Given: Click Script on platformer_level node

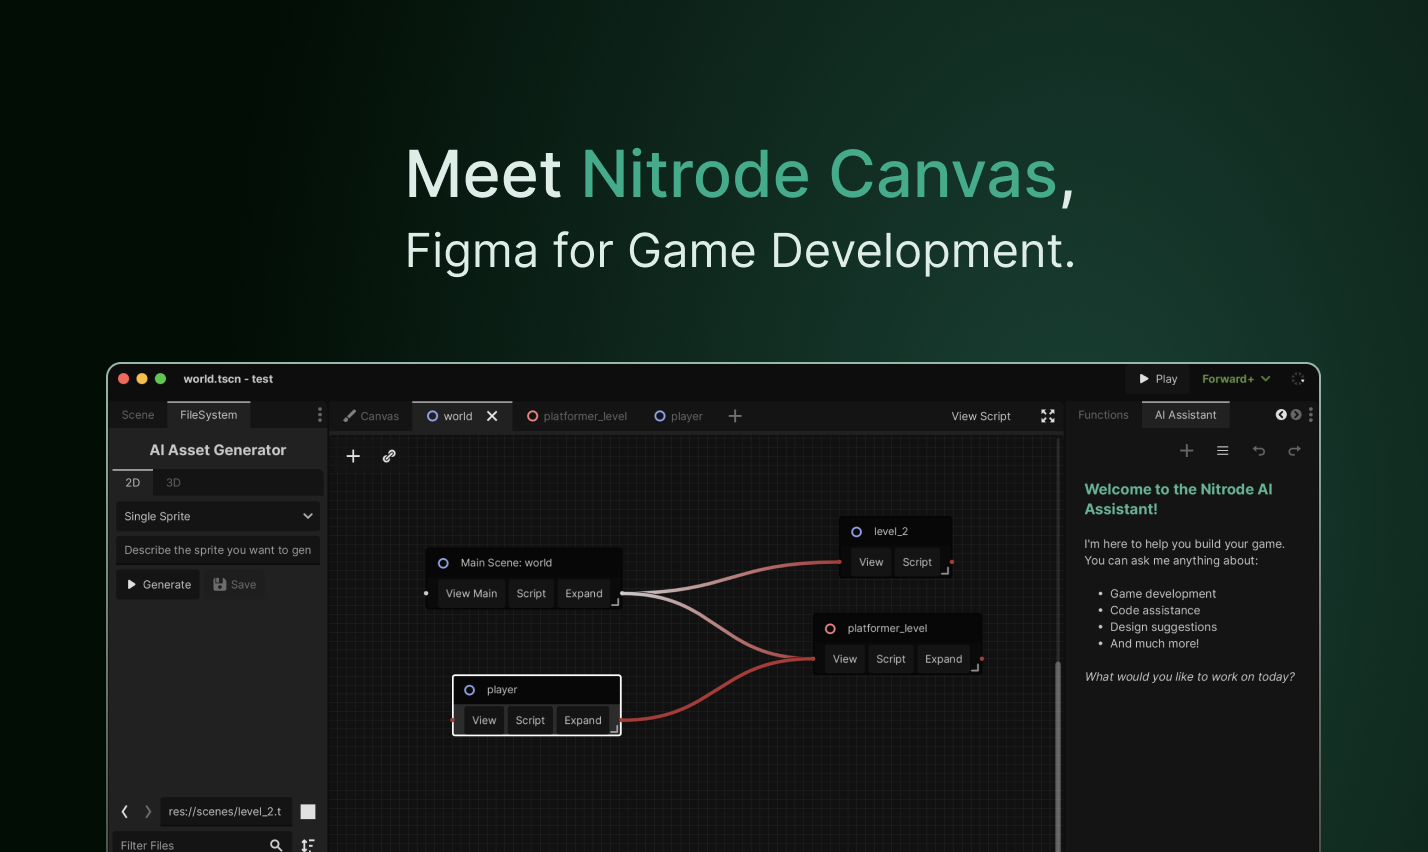Looking at the screenshot, I should tap(891, 659).
